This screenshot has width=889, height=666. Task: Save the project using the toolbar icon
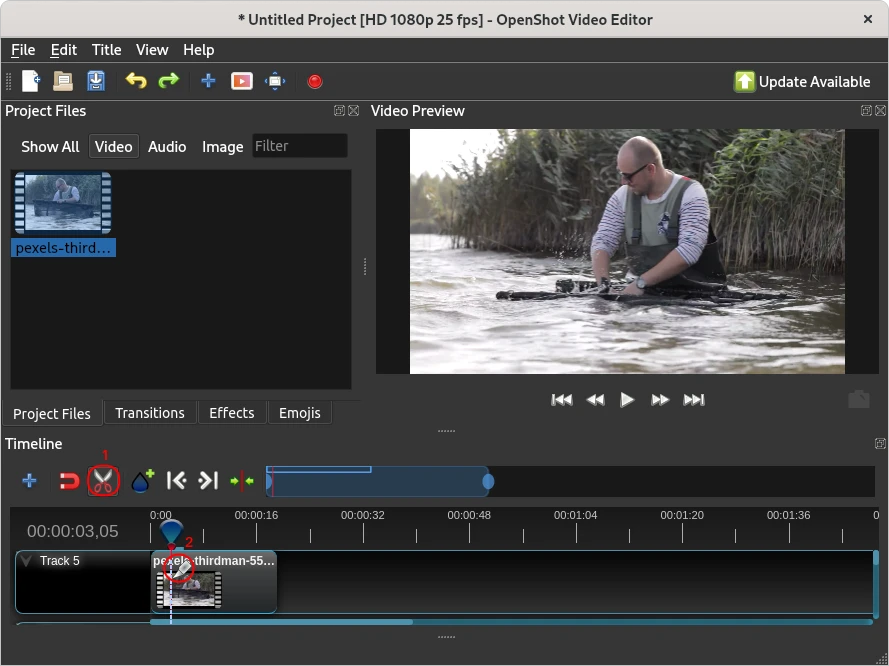click(x=96, y=82)
